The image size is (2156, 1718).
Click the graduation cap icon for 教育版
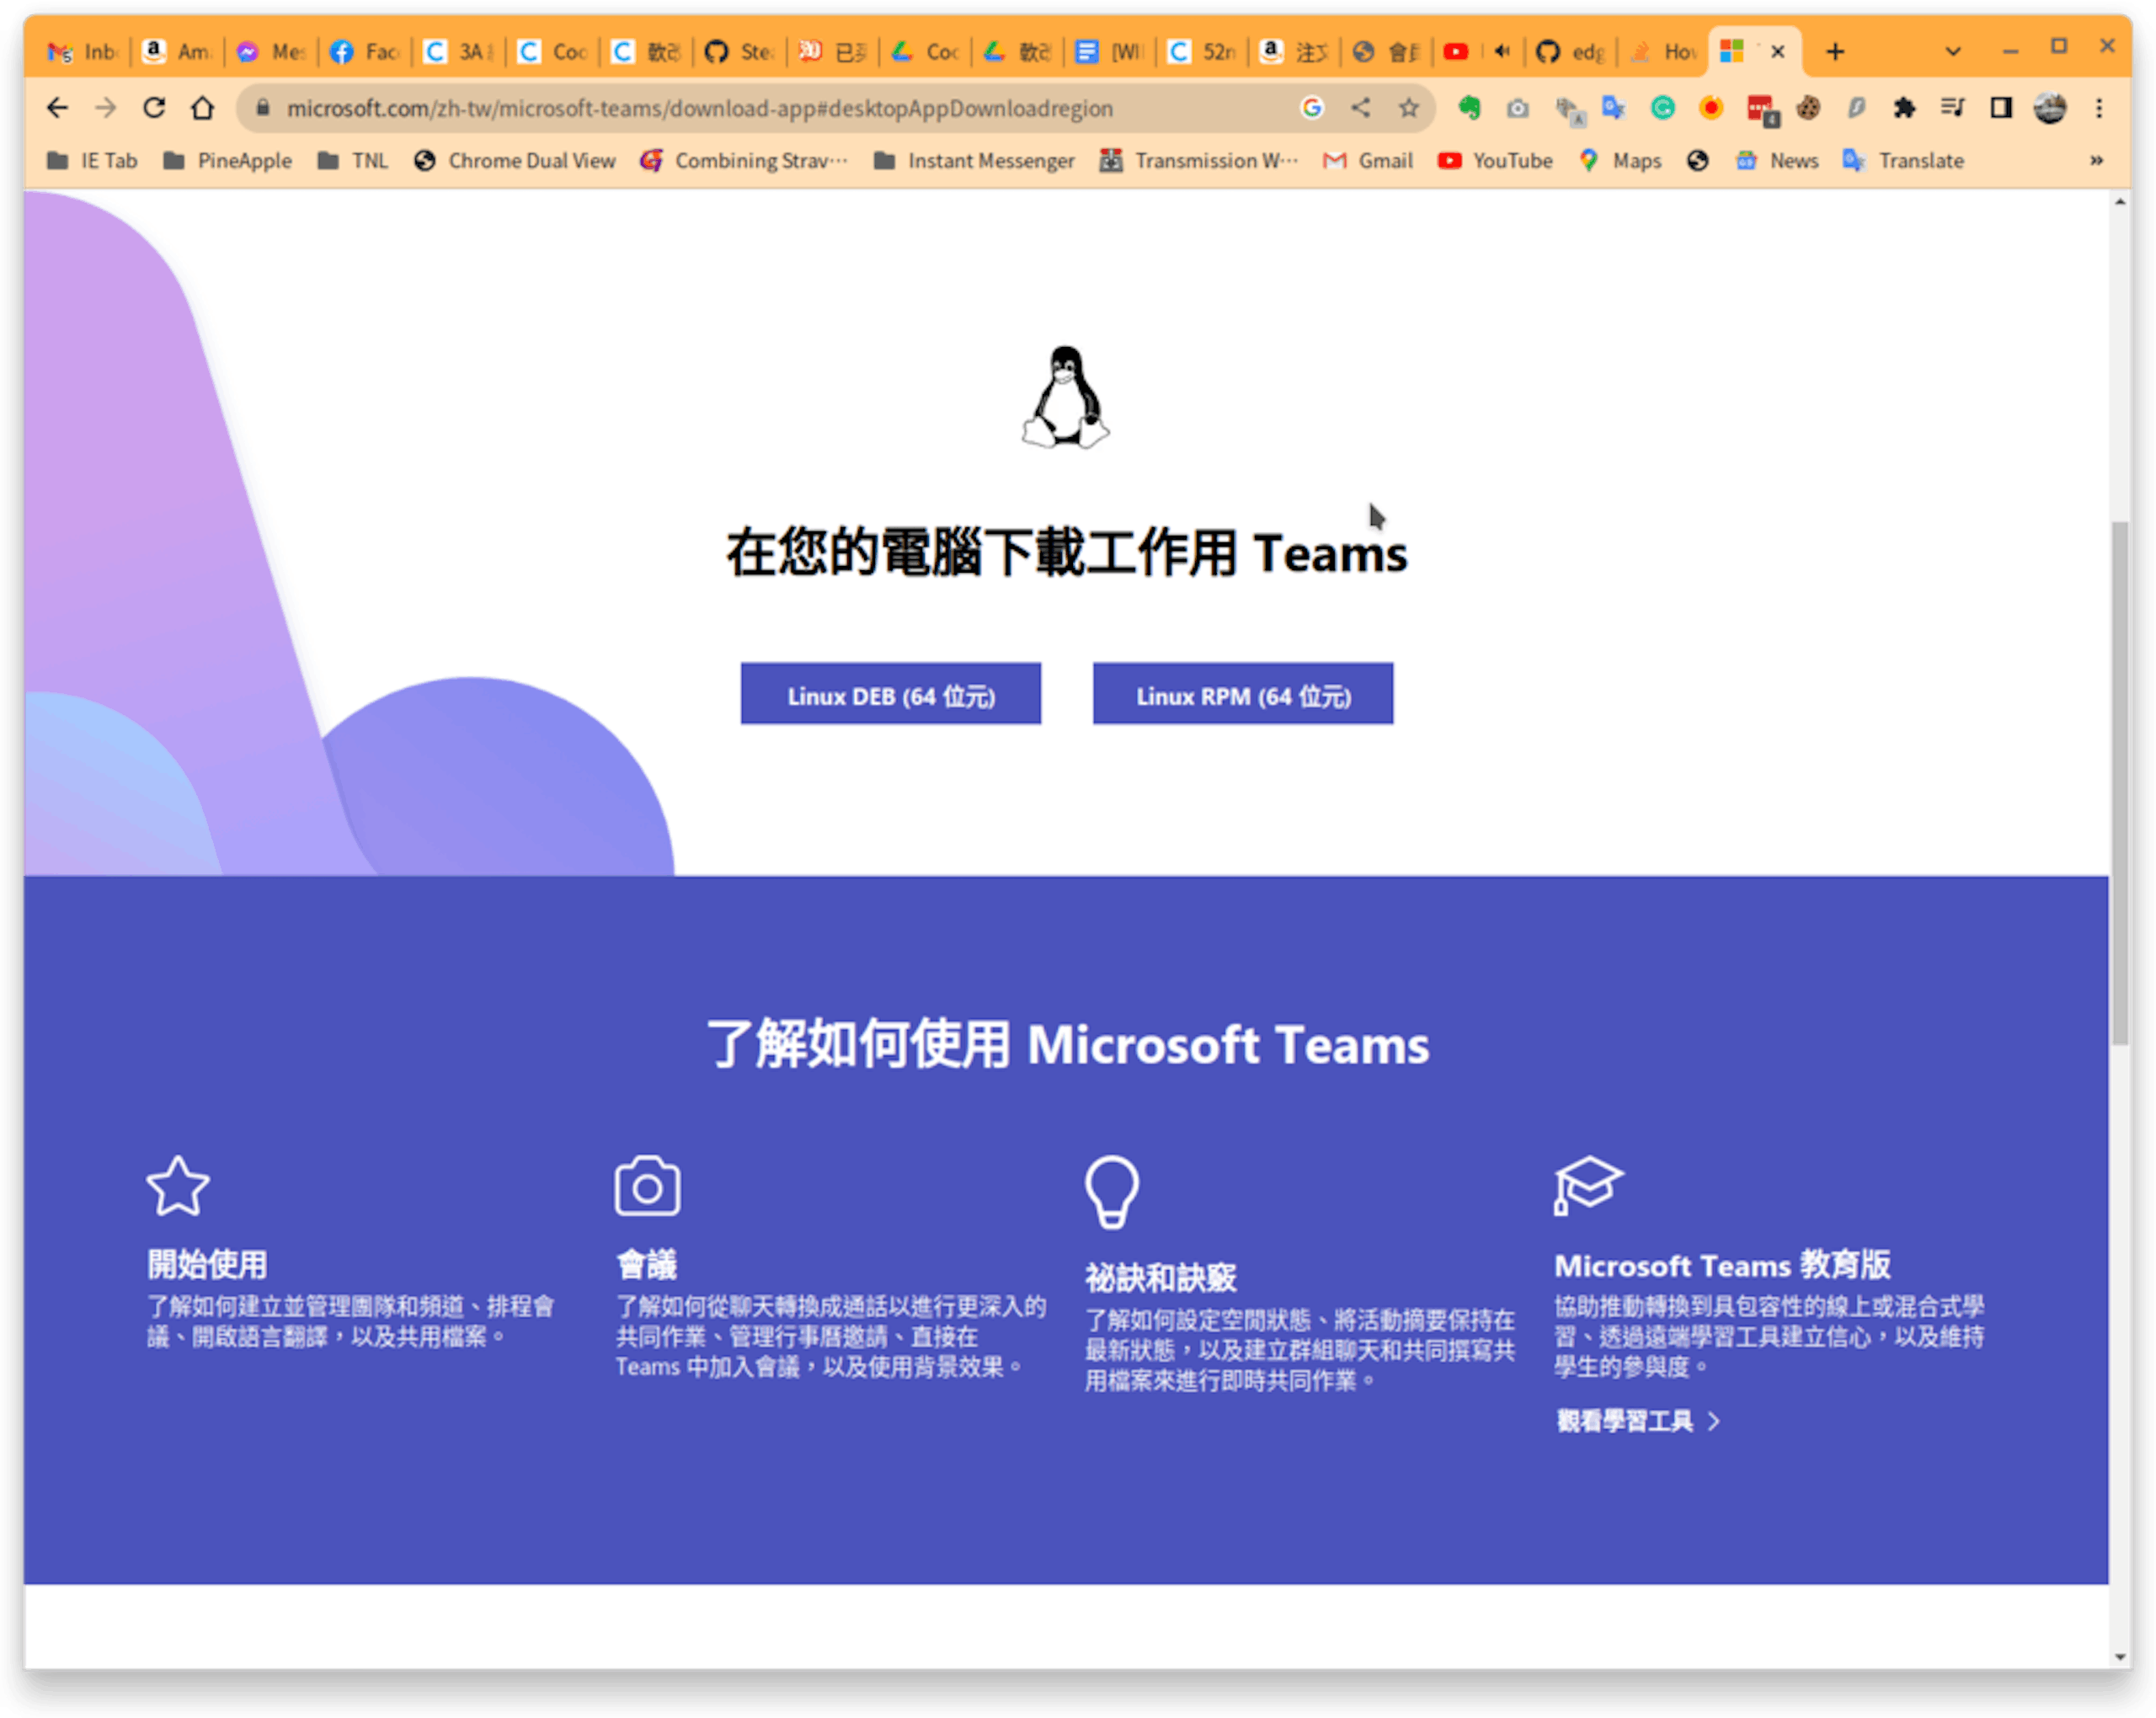click(x=1588, y=1186)
